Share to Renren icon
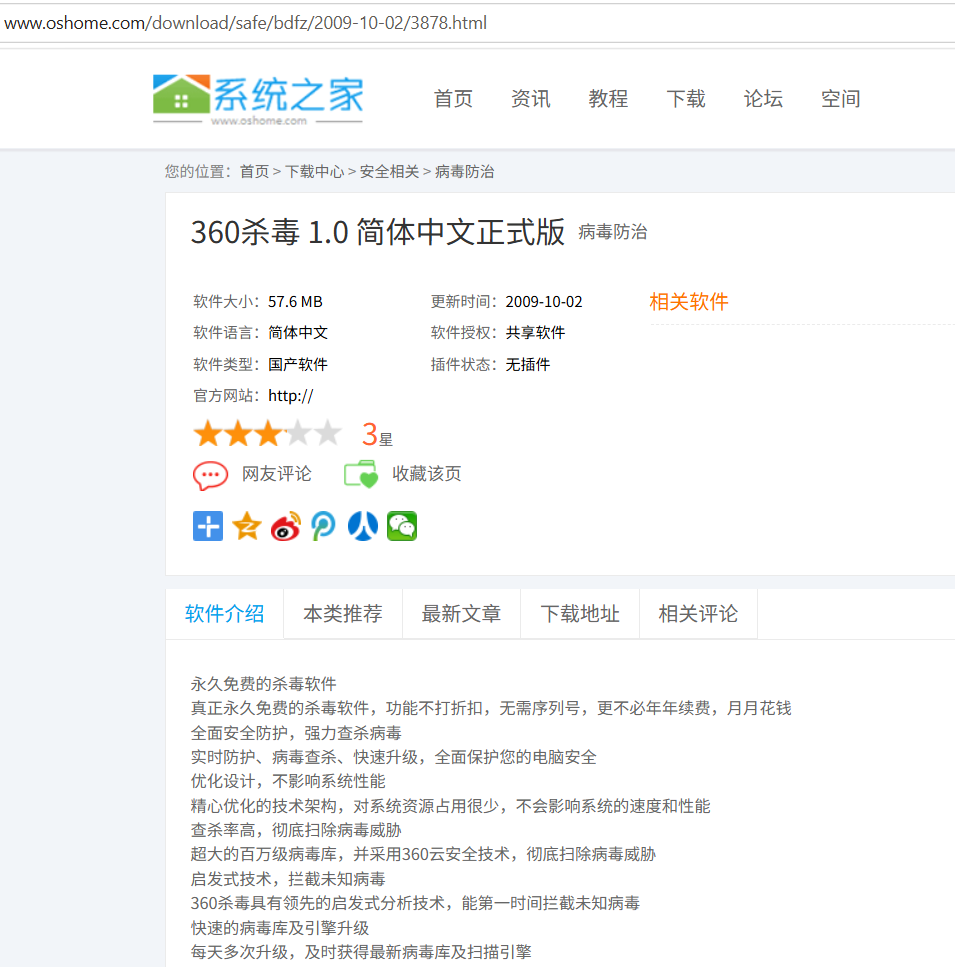 click(363, 526)
